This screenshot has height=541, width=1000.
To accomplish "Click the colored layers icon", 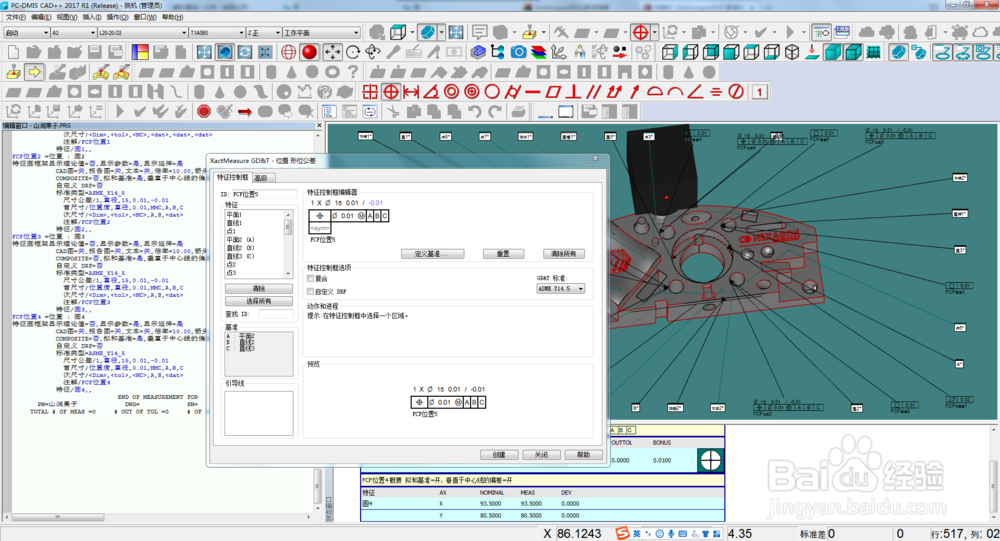I will (539, 52).
